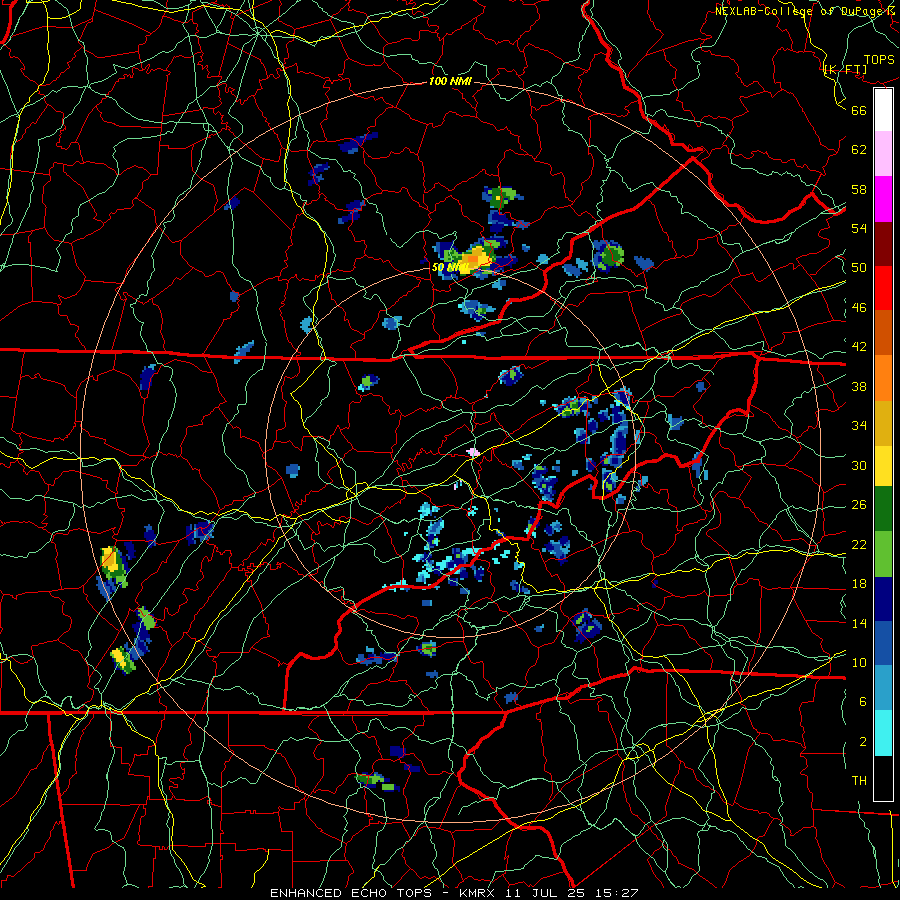Click the navy blue legend swatch
The width and height of the screenshot is (900, 900).
click(883, 599)
